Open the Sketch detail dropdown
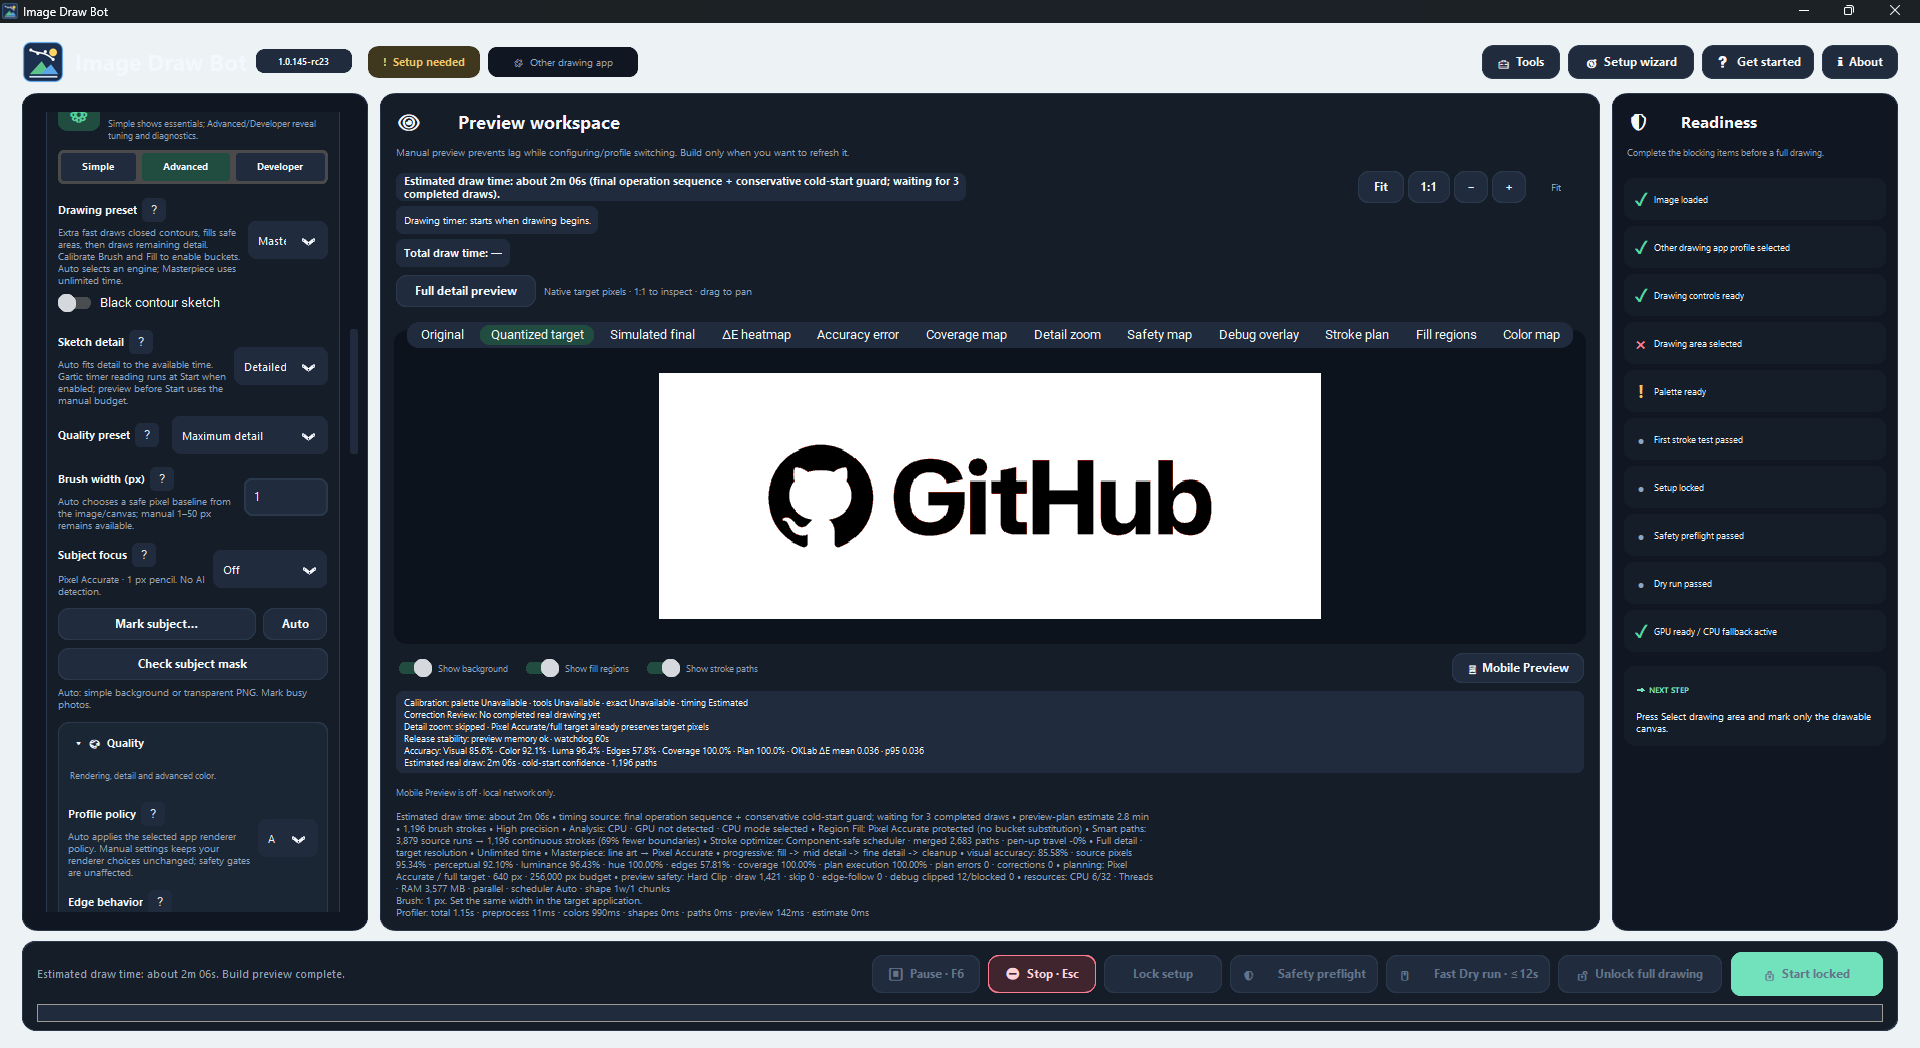 click(x=280, y=367)
